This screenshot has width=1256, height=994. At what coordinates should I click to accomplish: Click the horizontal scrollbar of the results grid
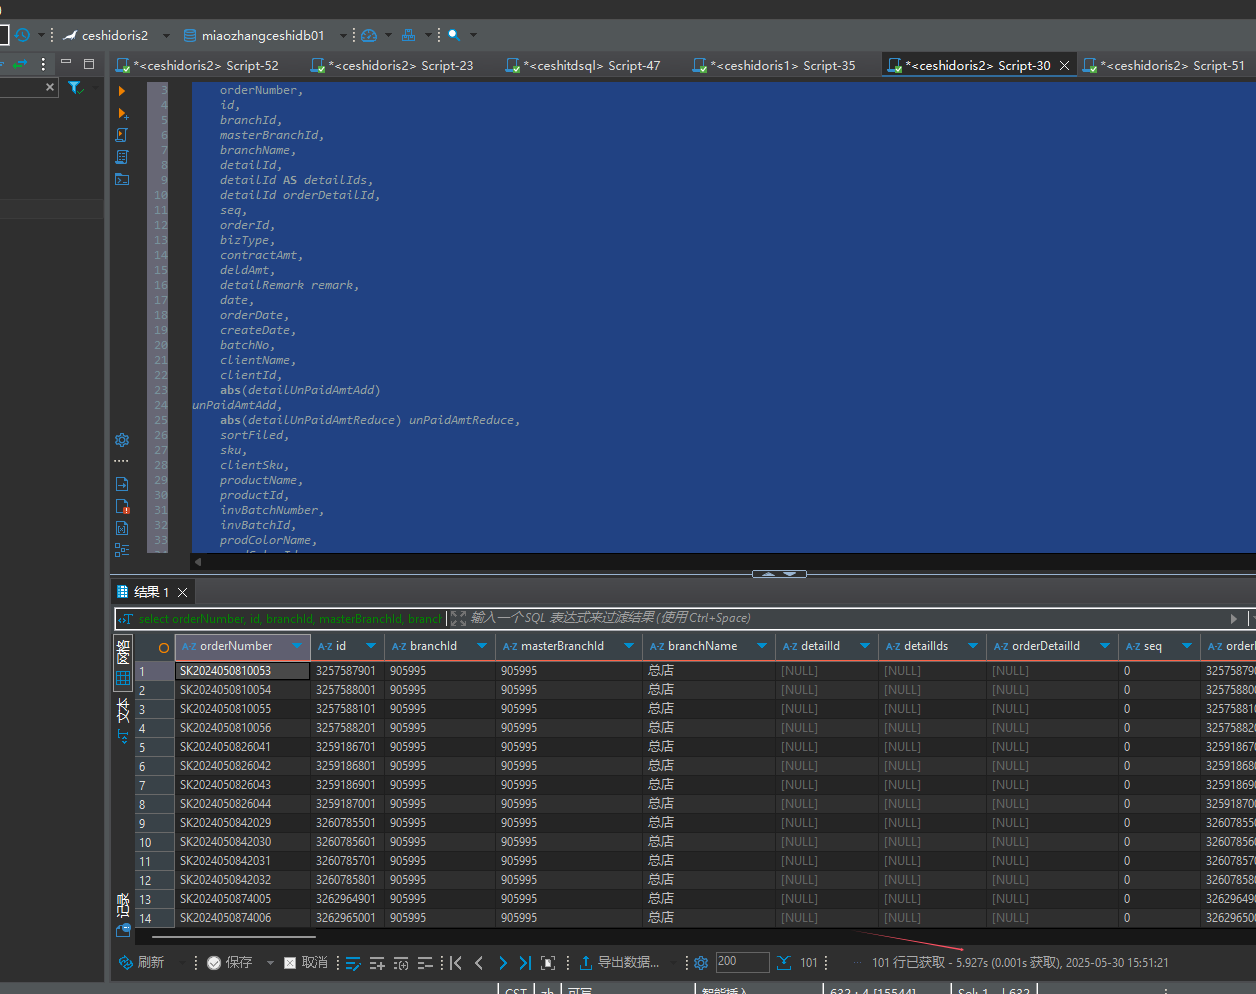(233, 937)
